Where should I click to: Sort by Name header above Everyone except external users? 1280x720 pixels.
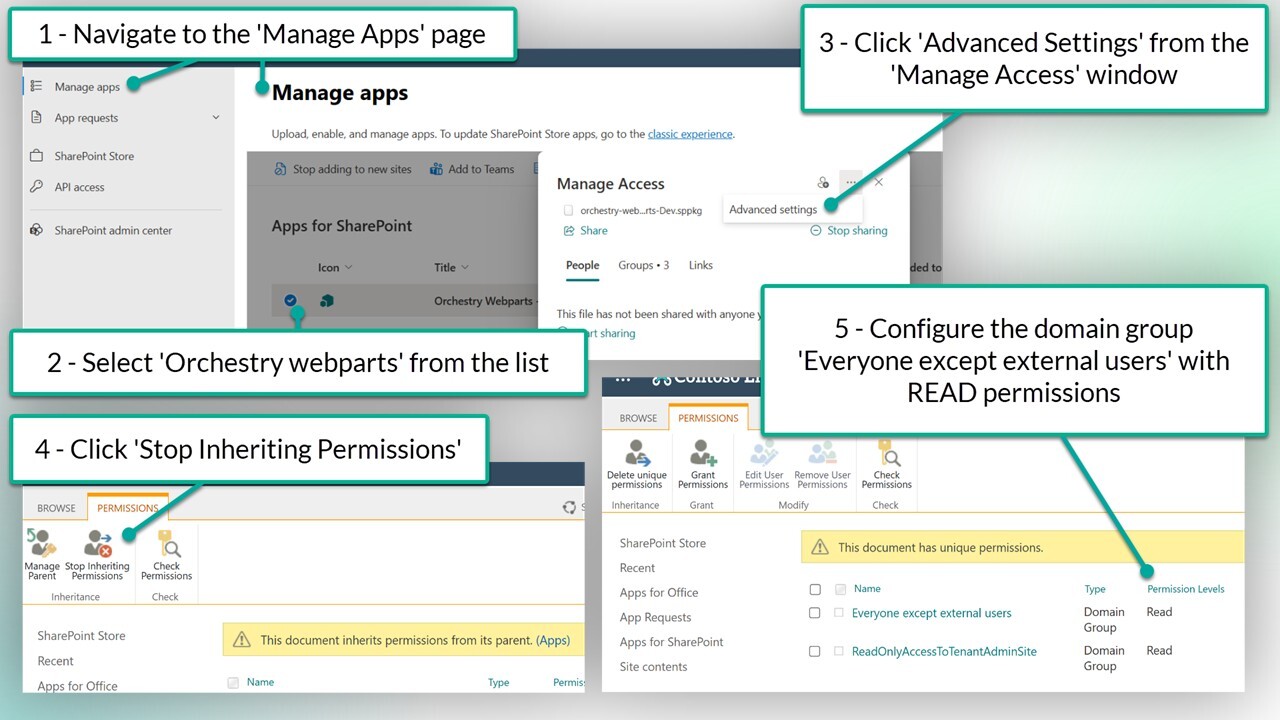pos(867,589)
